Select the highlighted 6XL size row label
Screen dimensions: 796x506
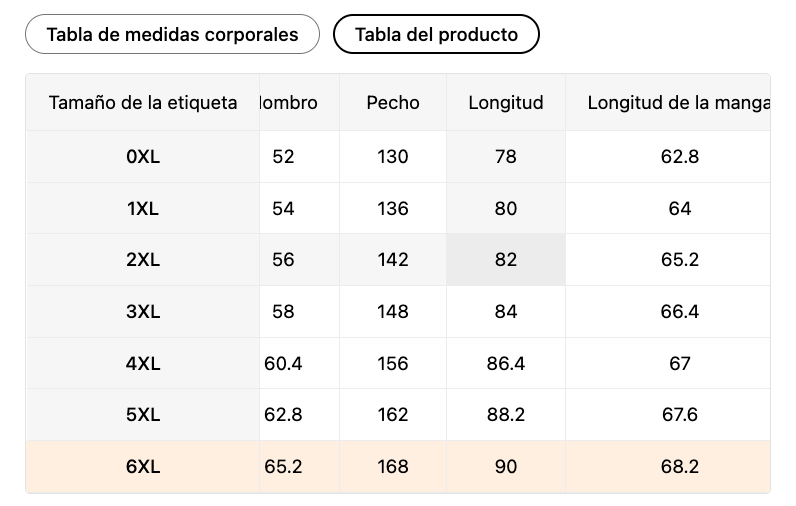click(143, 467)
